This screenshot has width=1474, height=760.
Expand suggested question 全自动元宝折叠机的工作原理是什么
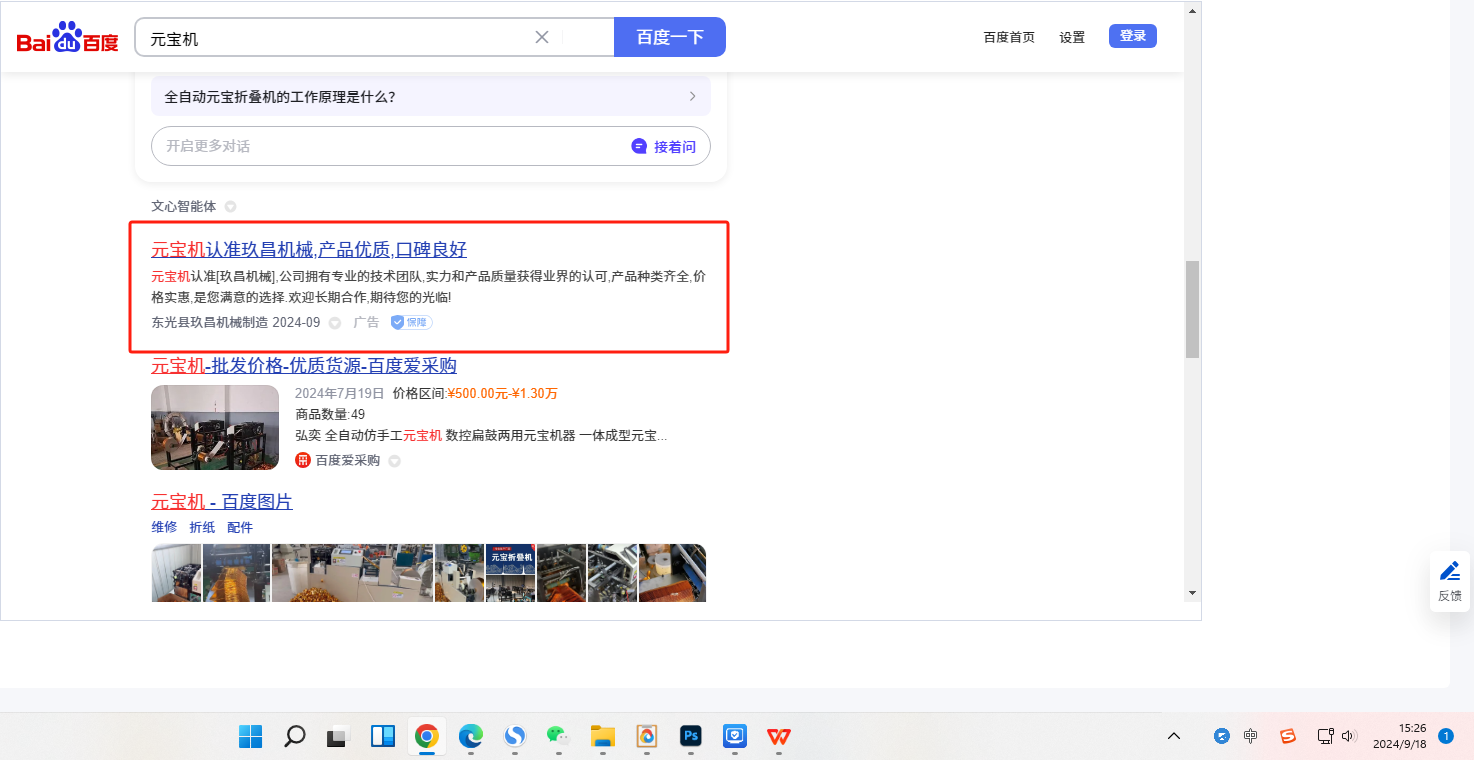point(430,97)
